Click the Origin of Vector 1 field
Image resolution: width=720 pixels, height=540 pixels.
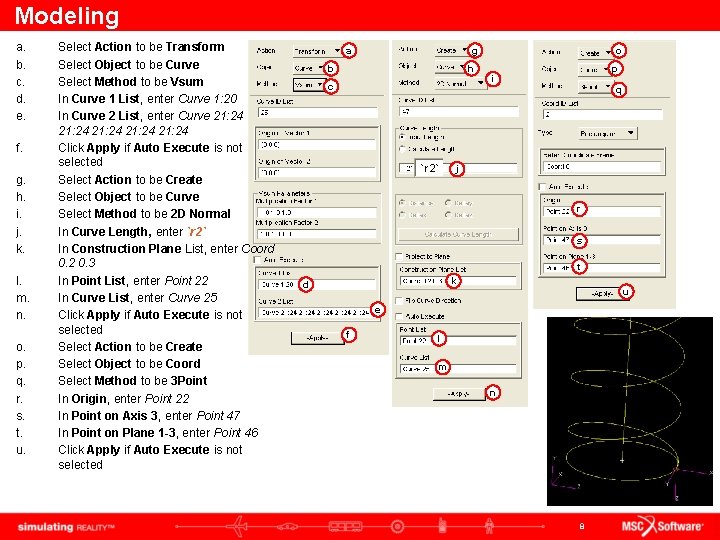tap(317, 145)
